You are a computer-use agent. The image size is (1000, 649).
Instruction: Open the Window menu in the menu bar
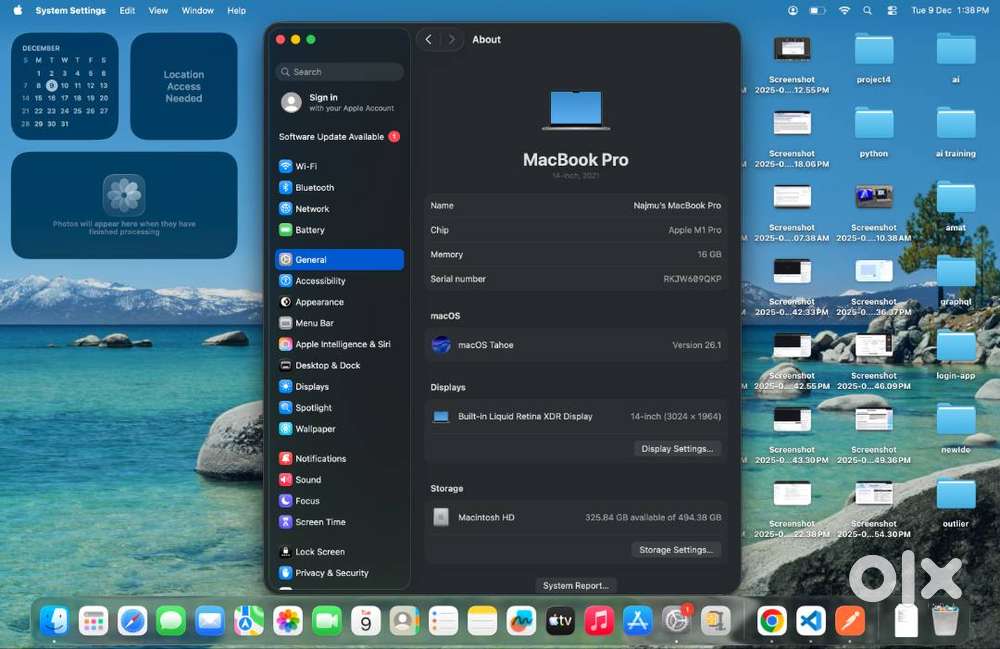[197, 10]
